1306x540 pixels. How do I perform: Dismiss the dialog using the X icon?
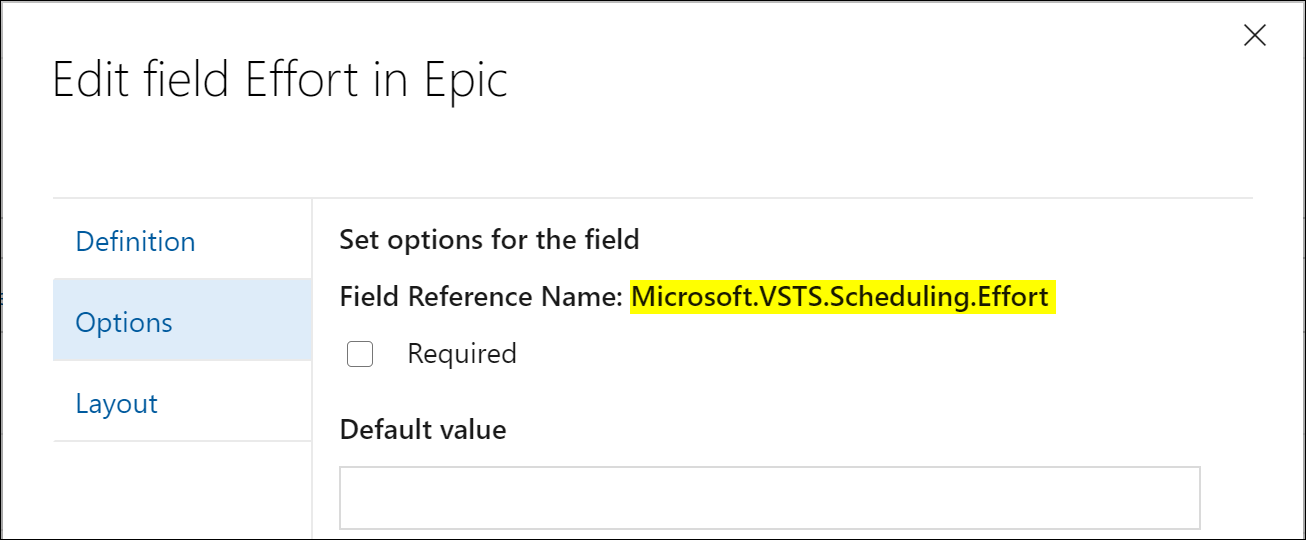tap(1254, 36)
